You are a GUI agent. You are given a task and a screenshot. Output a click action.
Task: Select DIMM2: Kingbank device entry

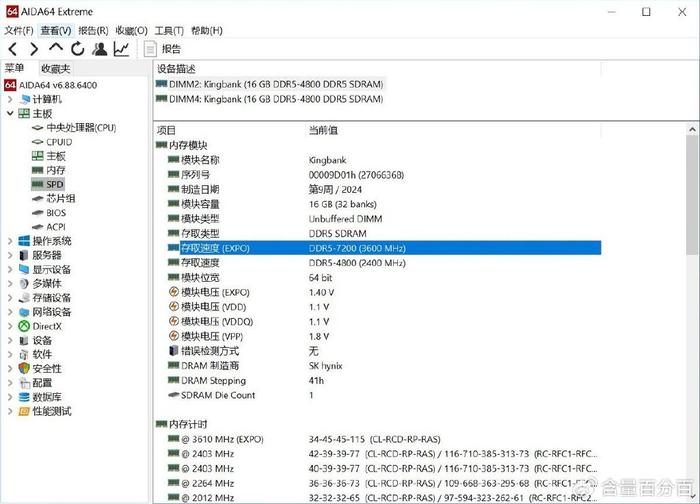[270, 84]
